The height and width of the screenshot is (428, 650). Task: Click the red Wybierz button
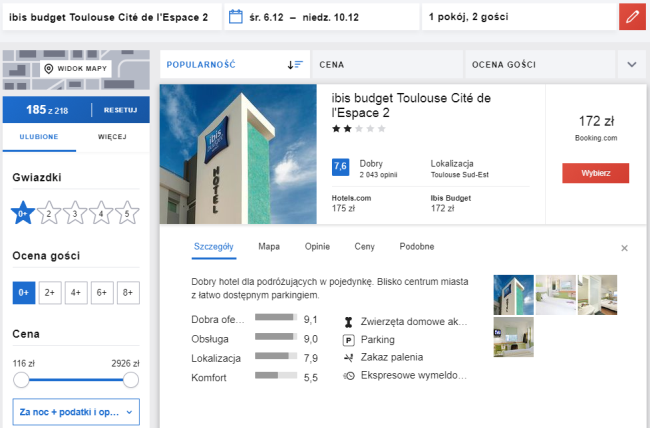point(595,173)
